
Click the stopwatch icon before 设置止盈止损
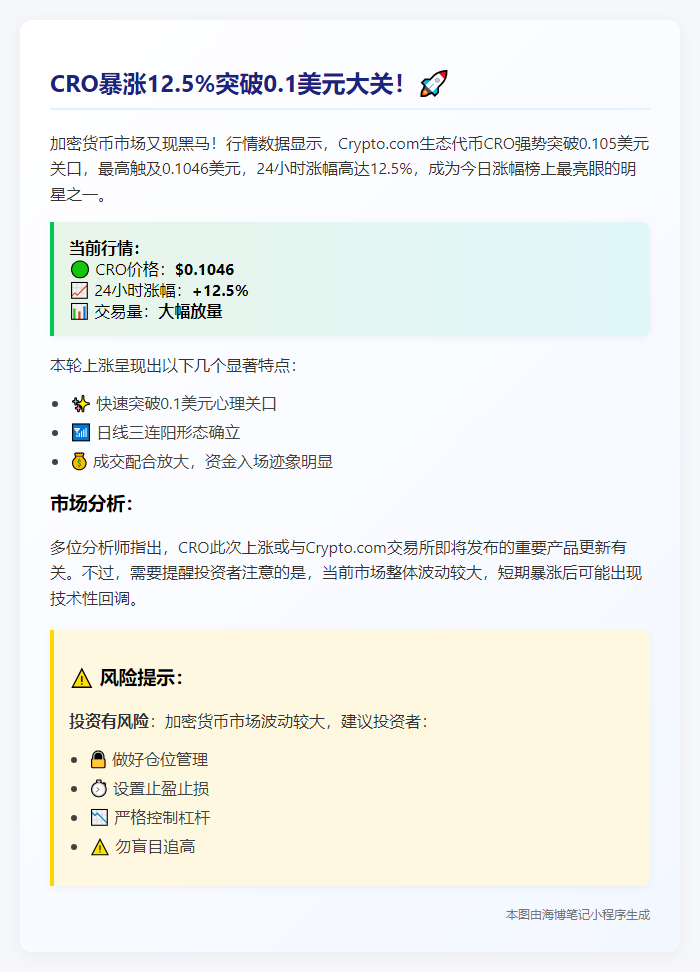pos(99,789)
